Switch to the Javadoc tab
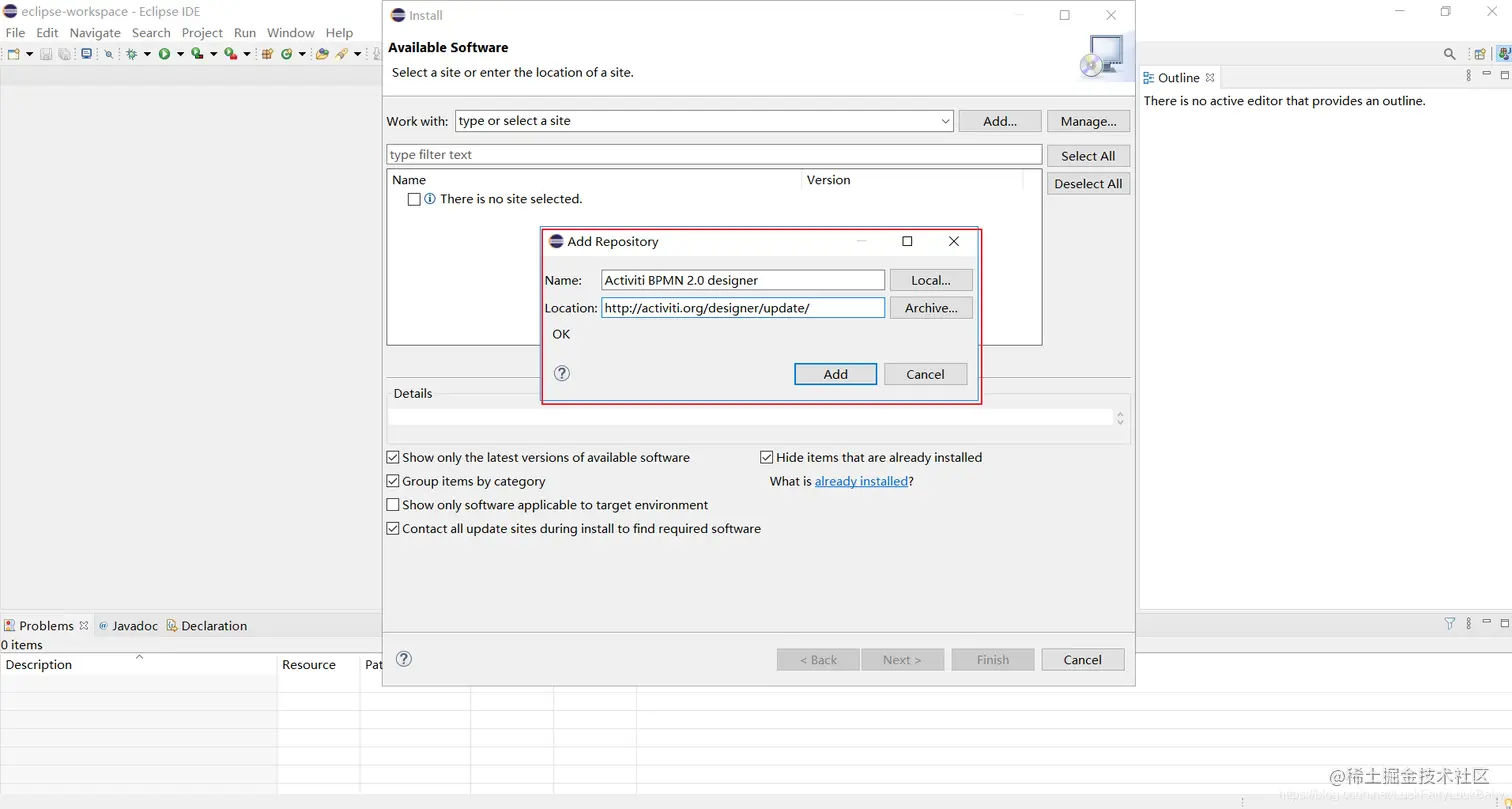1512x809 pixels. (x=128, y=625)
